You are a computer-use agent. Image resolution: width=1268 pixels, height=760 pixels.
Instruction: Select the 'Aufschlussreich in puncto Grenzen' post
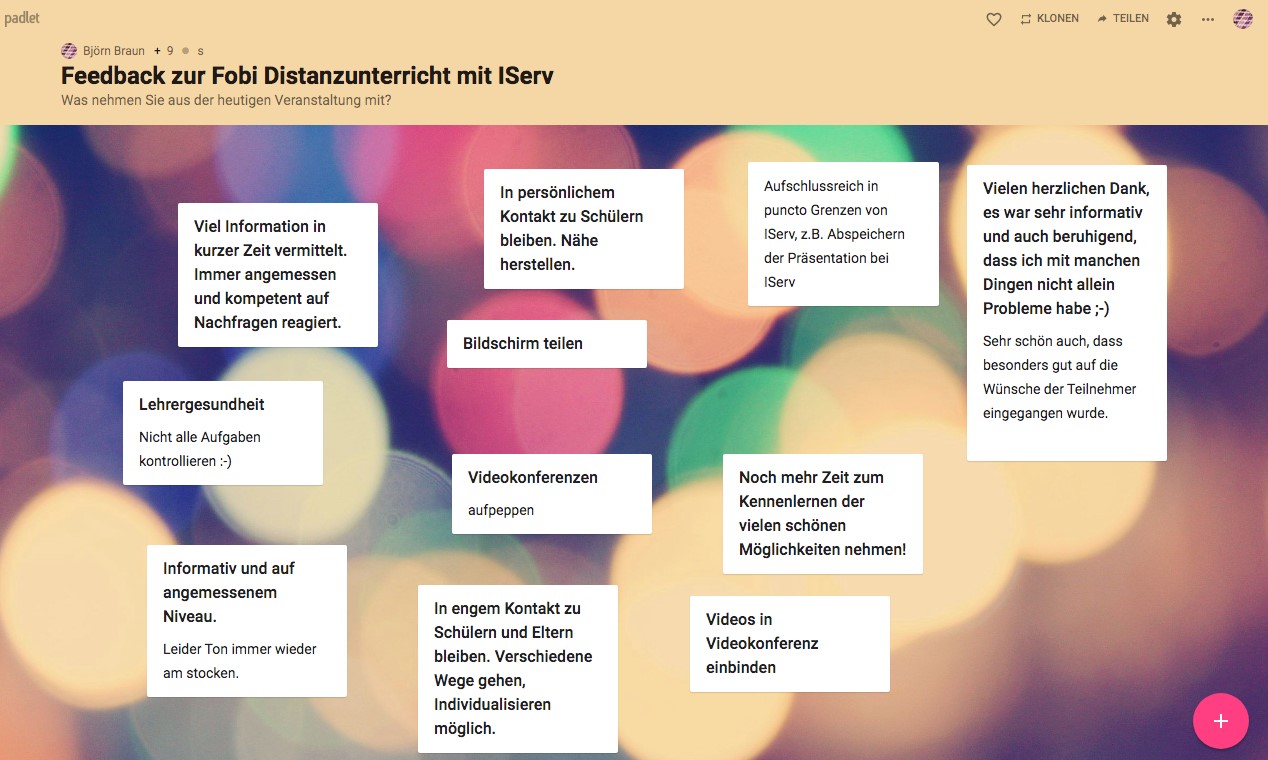[843, 234]
